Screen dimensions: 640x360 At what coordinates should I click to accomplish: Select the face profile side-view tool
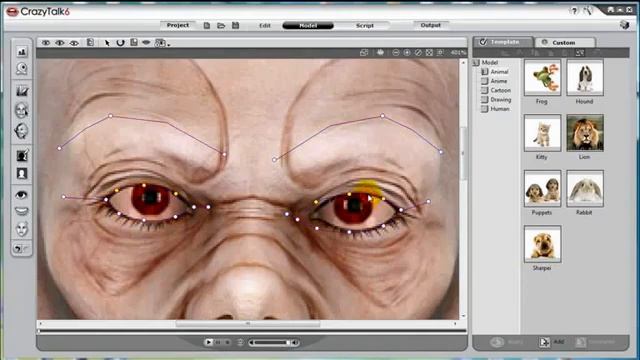[22, 131]
